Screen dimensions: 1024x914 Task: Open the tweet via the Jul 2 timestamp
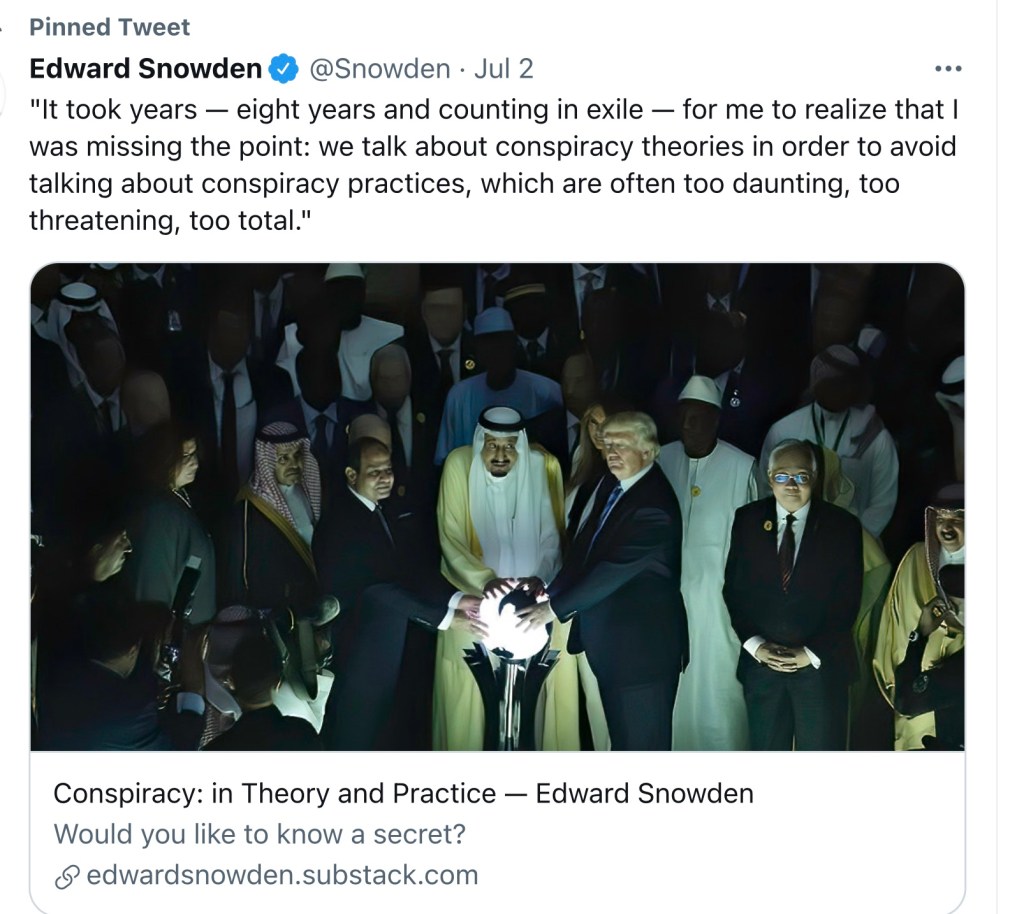503,69
